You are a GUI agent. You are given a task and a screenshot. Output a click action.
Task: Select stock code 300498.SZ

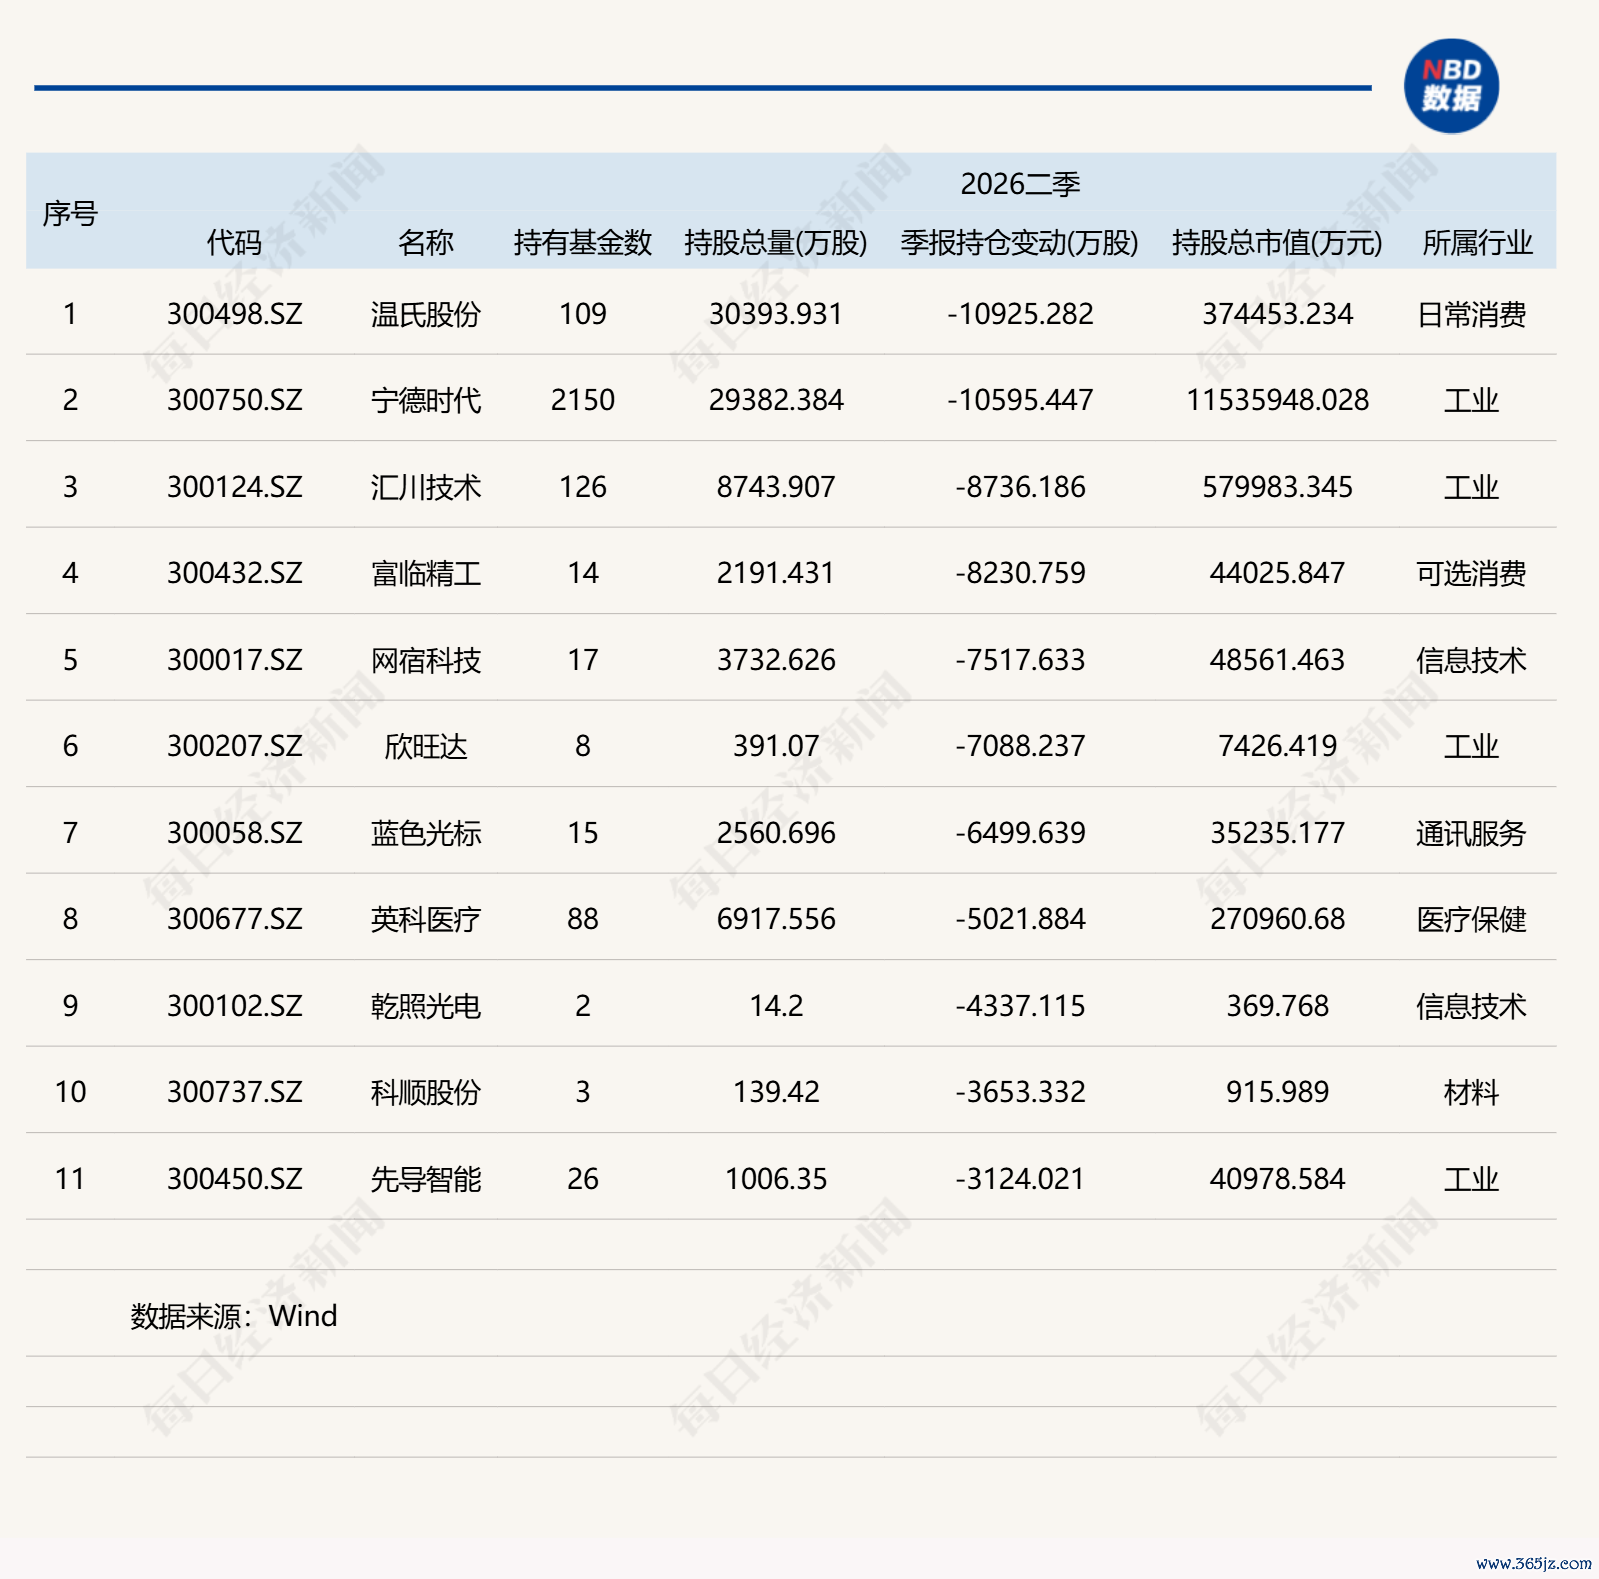pos(234,314)
